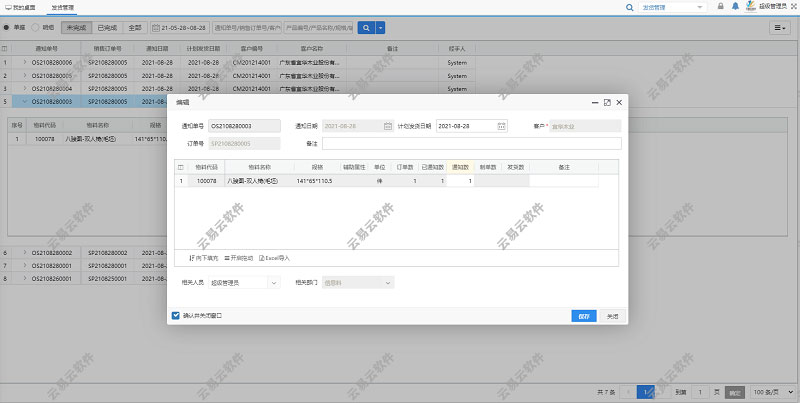Click the maximize icon of the edit dialog
The image size is (800, 403).
tap(607, 103)
